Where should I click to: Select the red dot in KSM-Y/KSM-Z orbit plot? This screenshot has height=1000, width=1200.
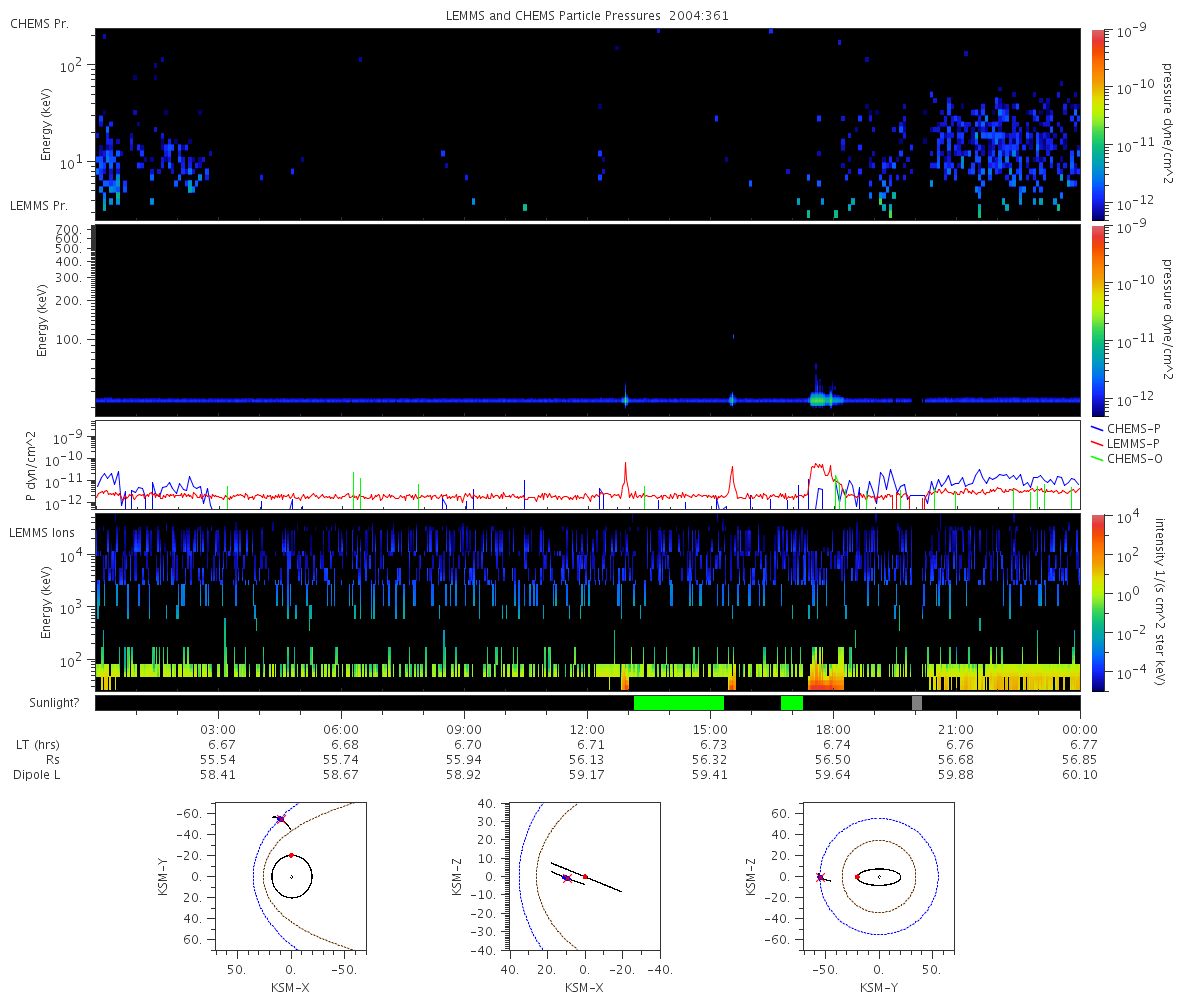point(857,877)
